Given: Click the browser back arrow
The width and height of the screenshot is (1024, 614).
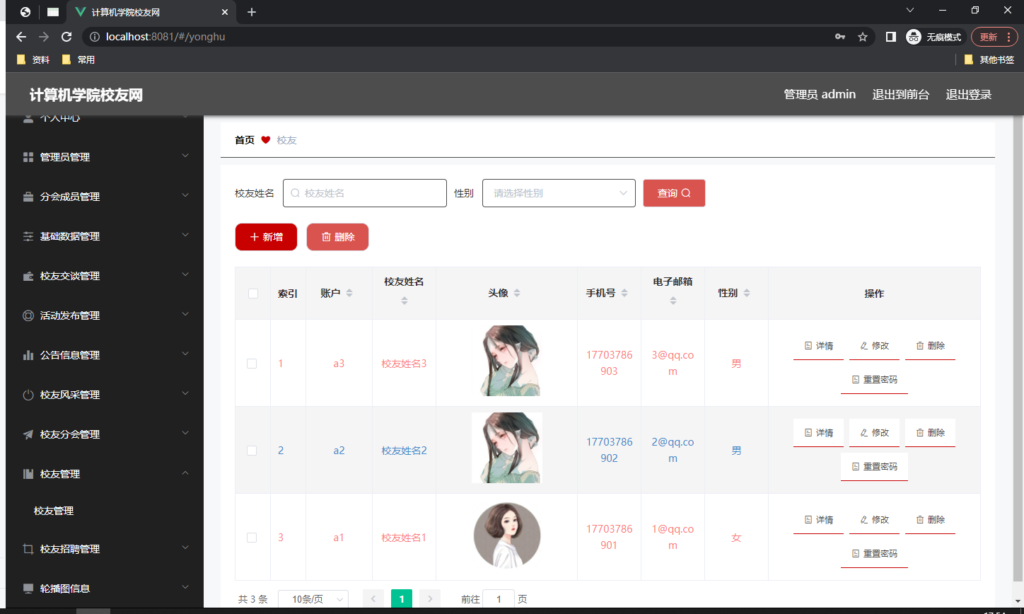Looking at the screenshot, I should pyautogui.click(x=21, y=37).
